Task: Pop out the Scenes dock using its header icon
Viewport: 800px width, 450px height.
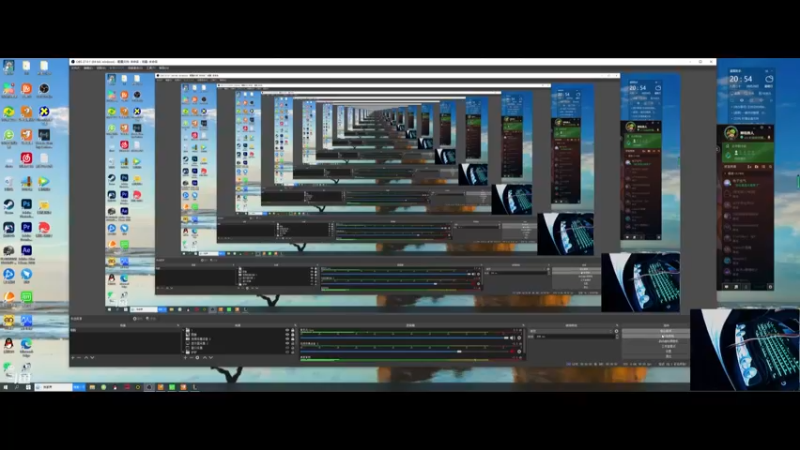Action: (178, 325)
